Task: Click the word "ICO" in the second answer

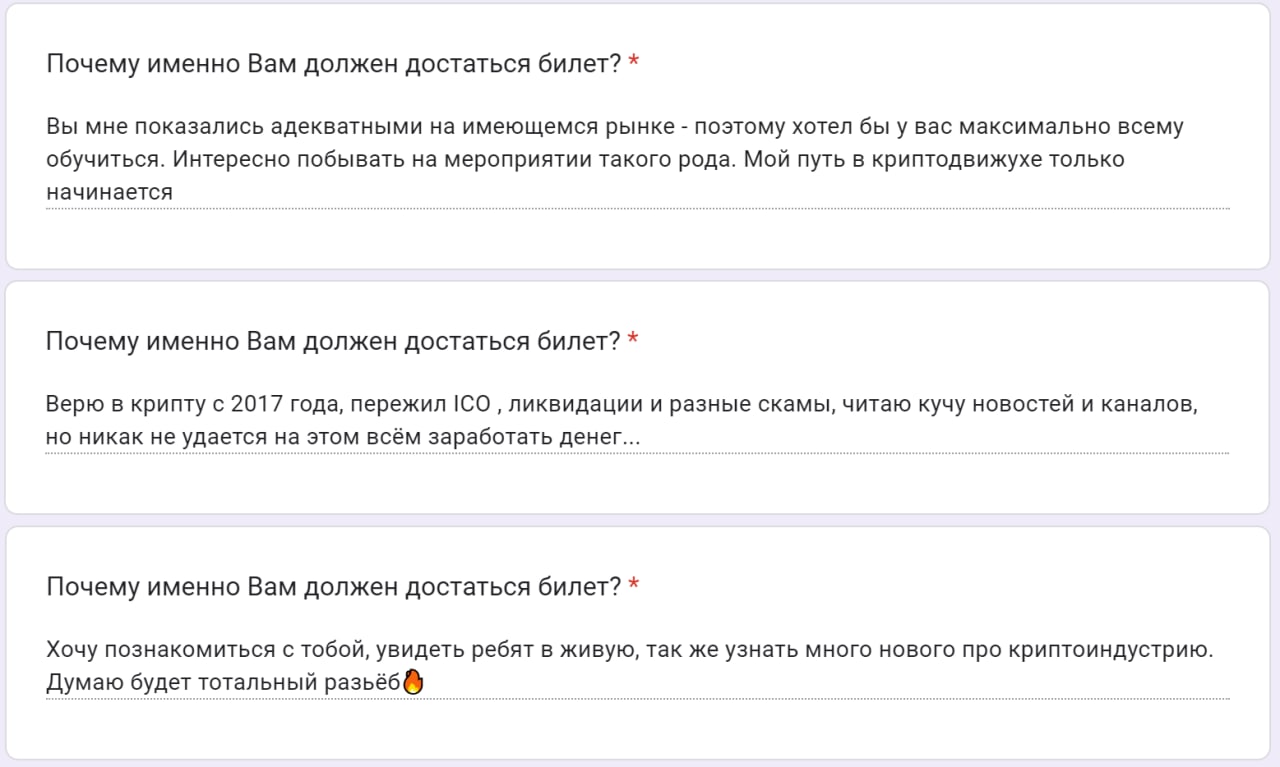Action: click(x=472, y=405)
